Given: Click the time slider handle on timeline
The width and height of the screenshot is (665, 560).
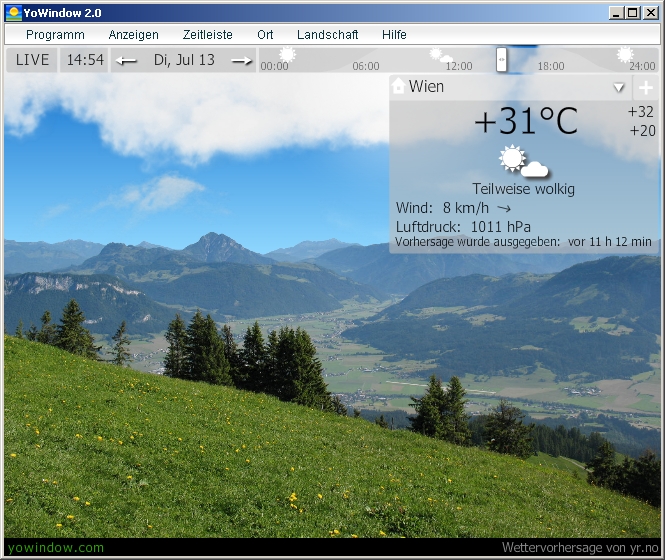Looking at the screenshot, I should pos(501,59).
